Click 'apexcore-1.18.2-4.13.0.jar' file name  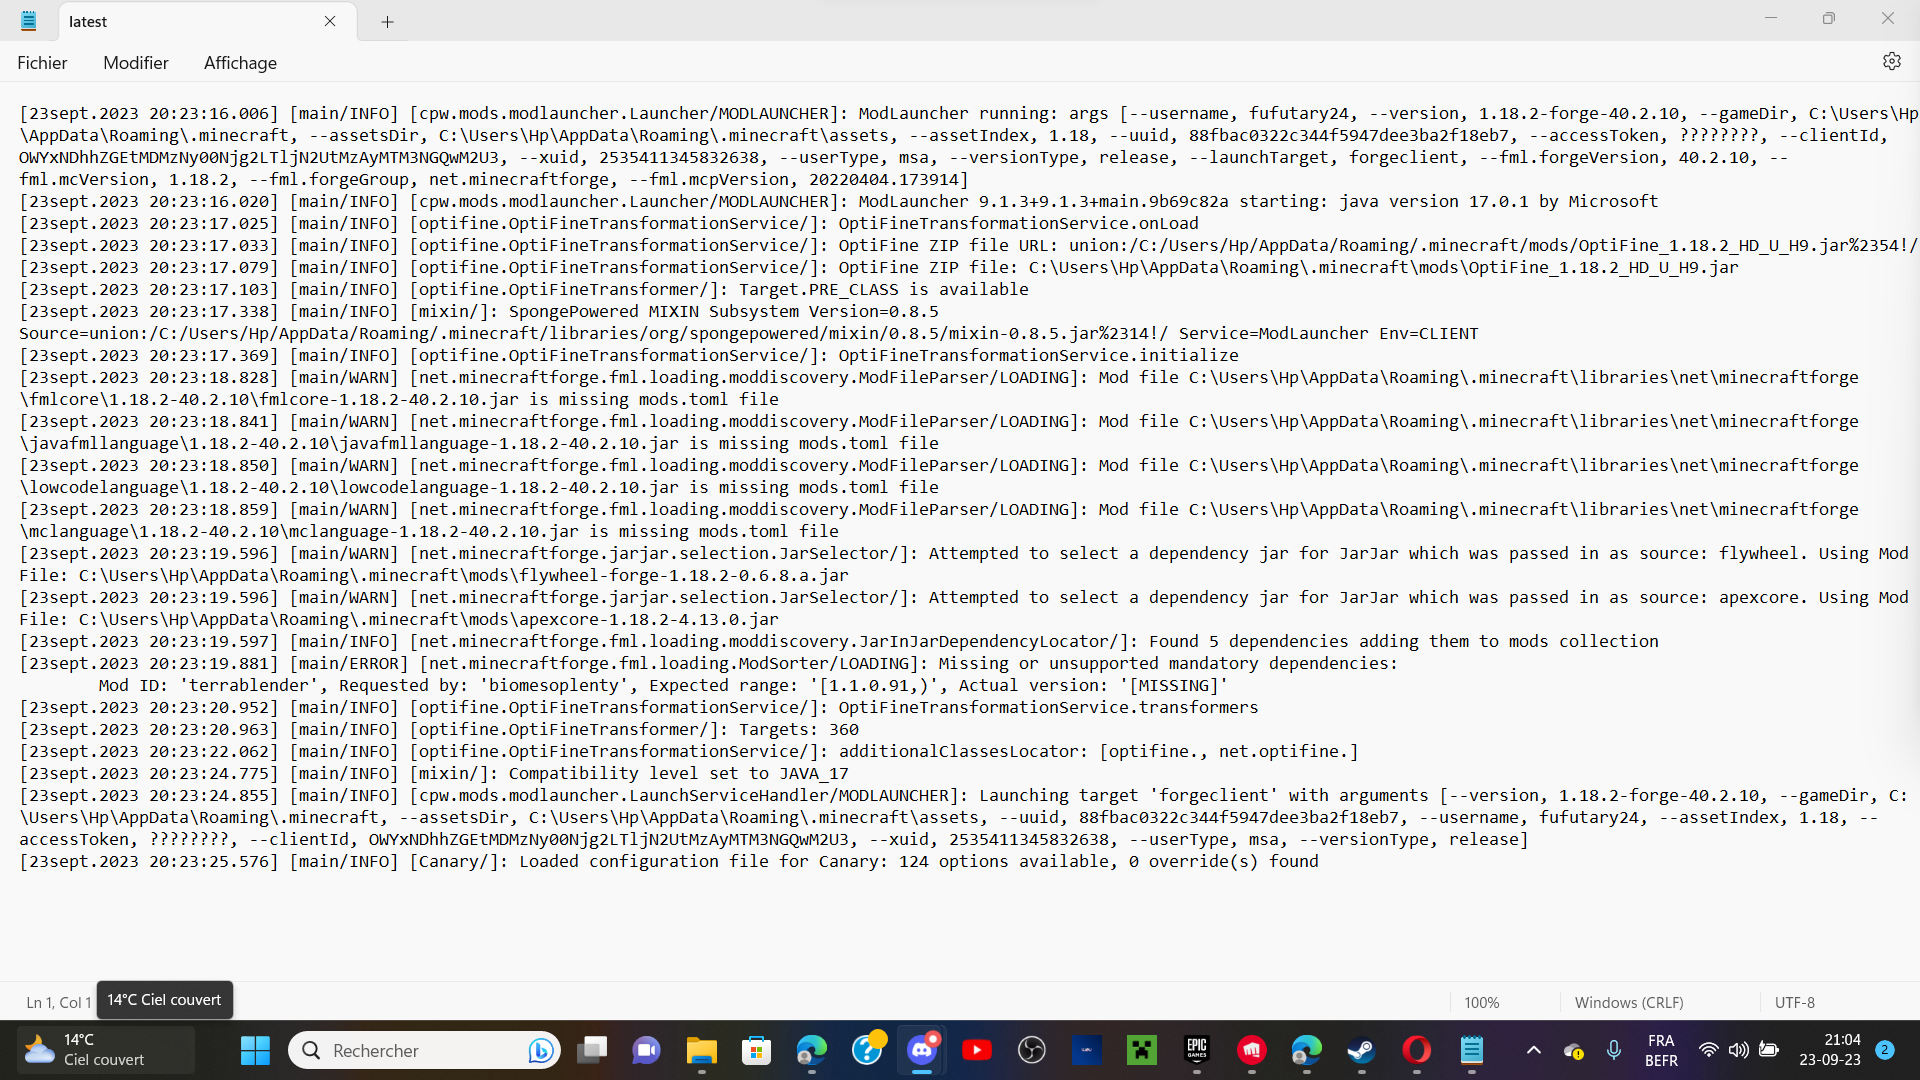pos(649,620)
